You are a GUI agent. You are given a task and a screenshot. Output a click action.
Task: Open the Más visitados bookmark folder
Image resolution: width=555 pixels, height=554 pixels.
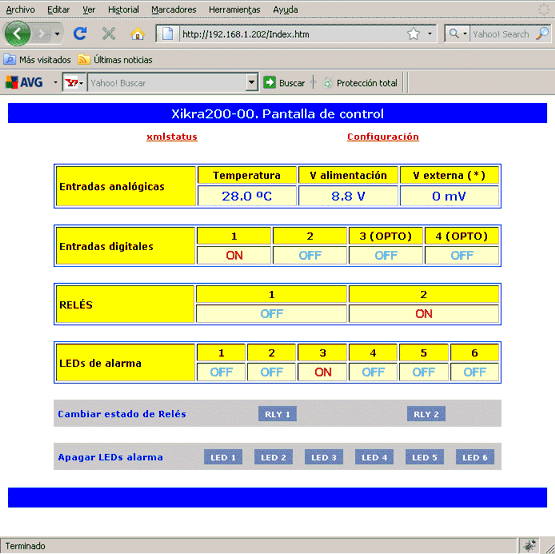pos(37,60)
